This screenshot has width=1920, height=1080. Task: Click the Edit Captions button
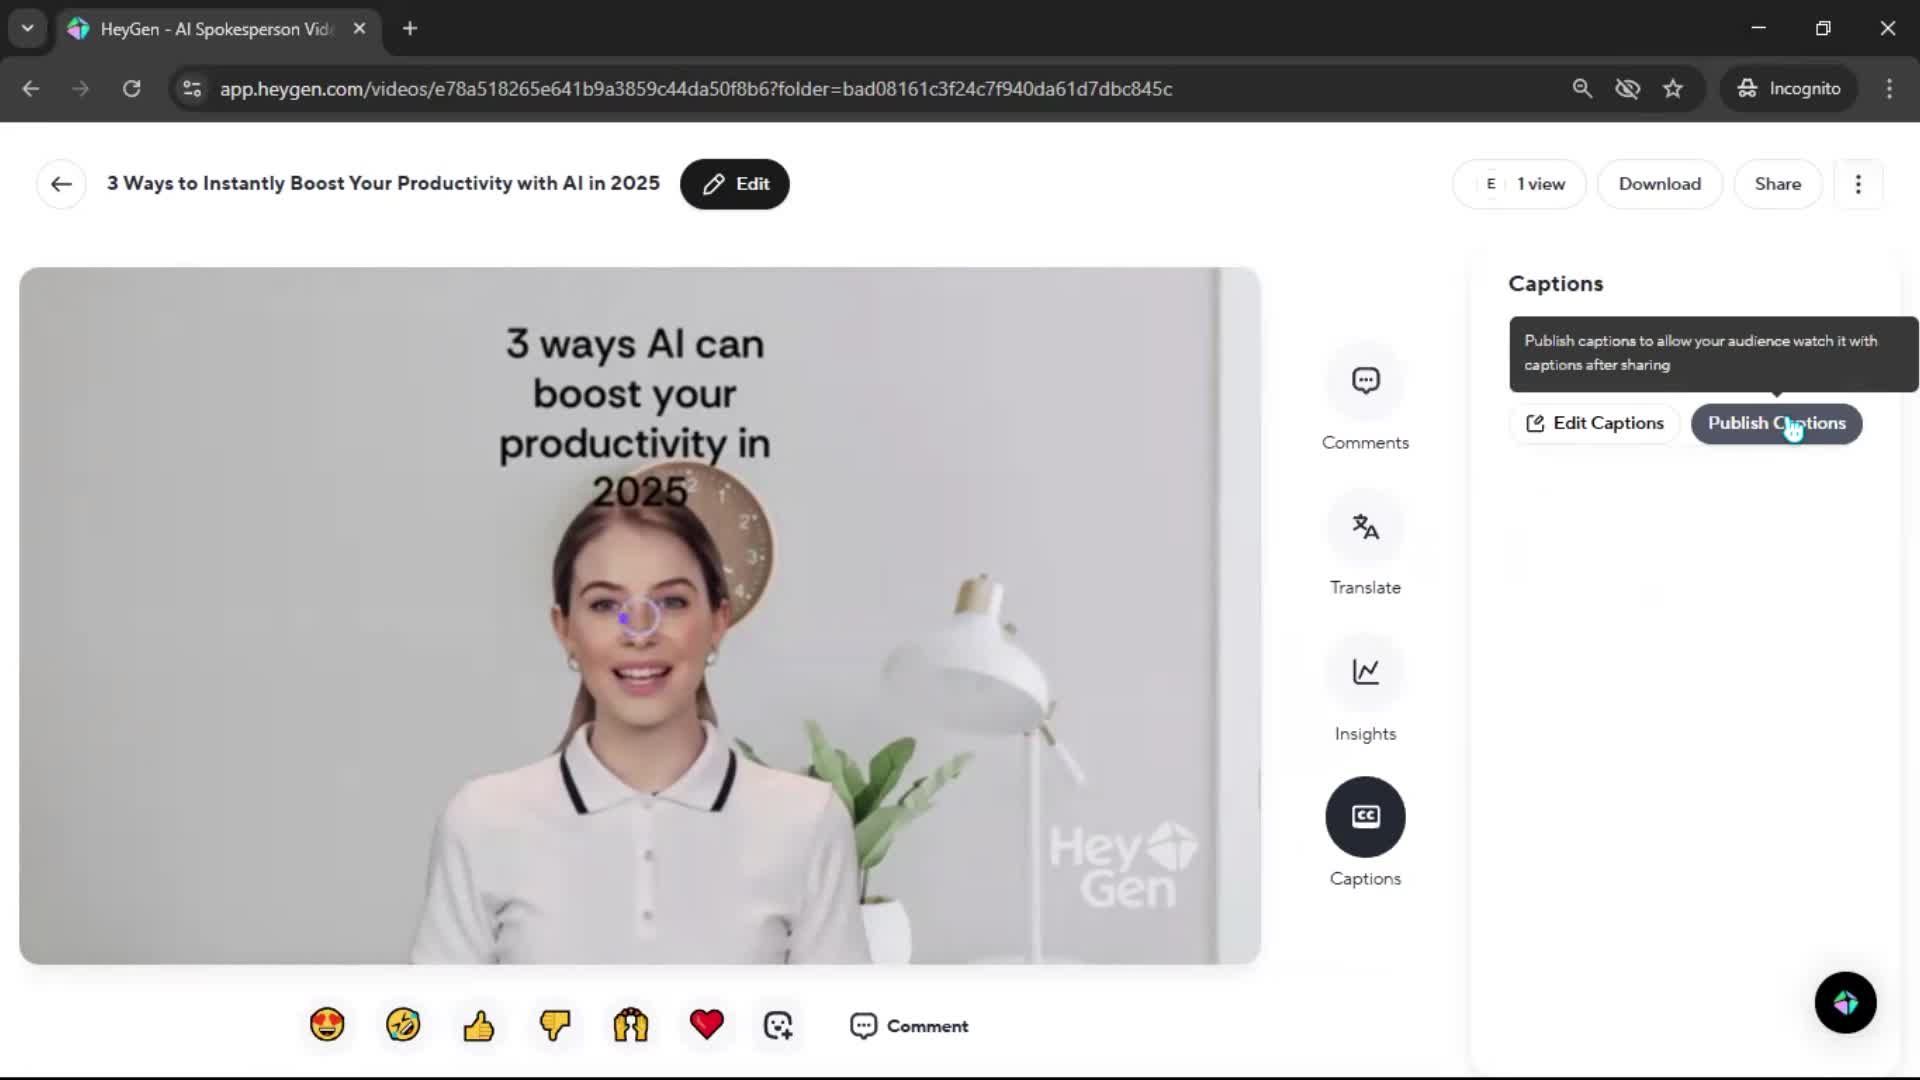pyautogui.click(x=1595, y=423)
